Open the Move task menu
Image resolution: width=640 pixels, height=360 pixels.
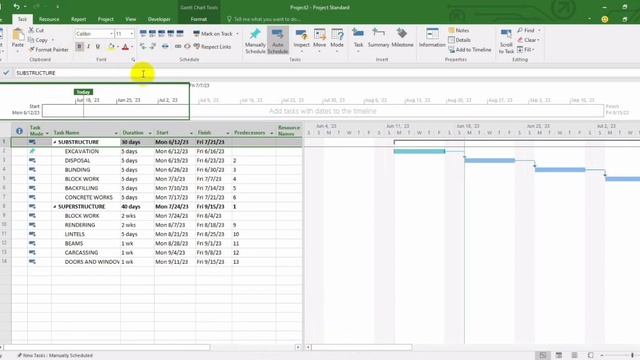pyautogui.click(x=320, y=39)
